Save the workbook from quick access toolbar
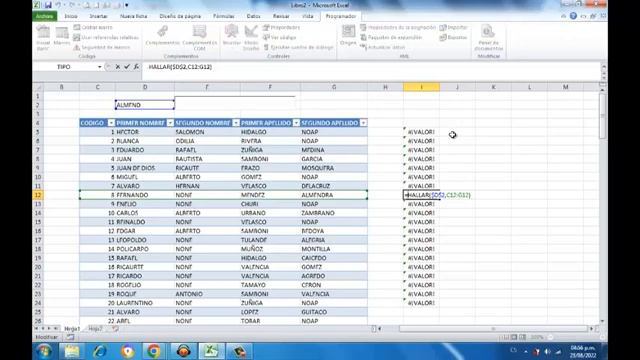 [x=48, y=5]
